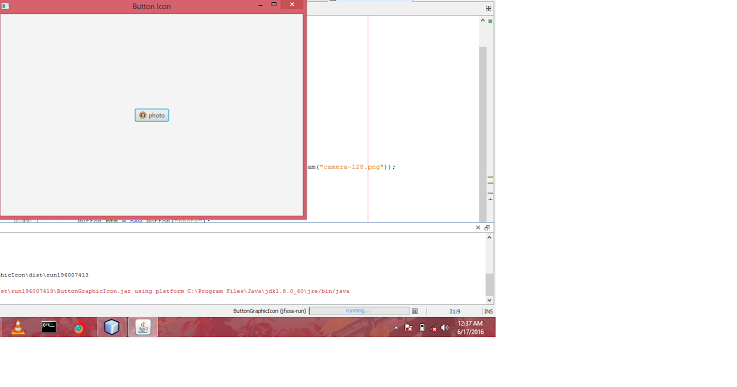The width and height of the screenshot is (737, 387).
Task: Open the Action Center flag tray icon
Action: (x=408, y=328)
